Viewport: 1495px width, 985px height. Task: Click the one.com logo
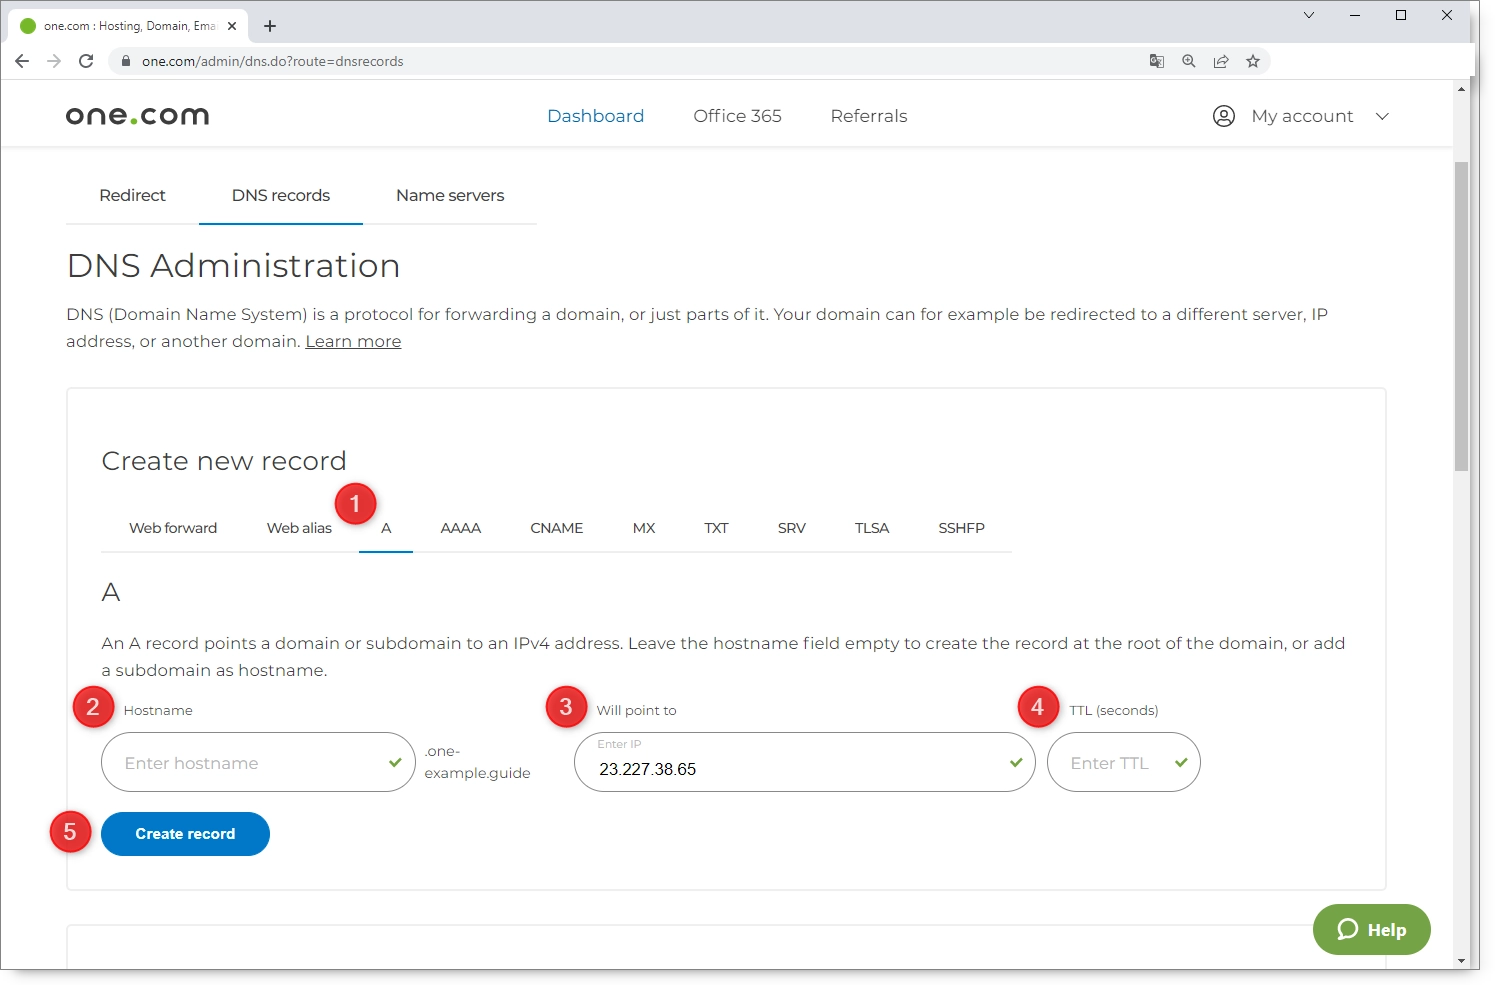pos(136,114)
